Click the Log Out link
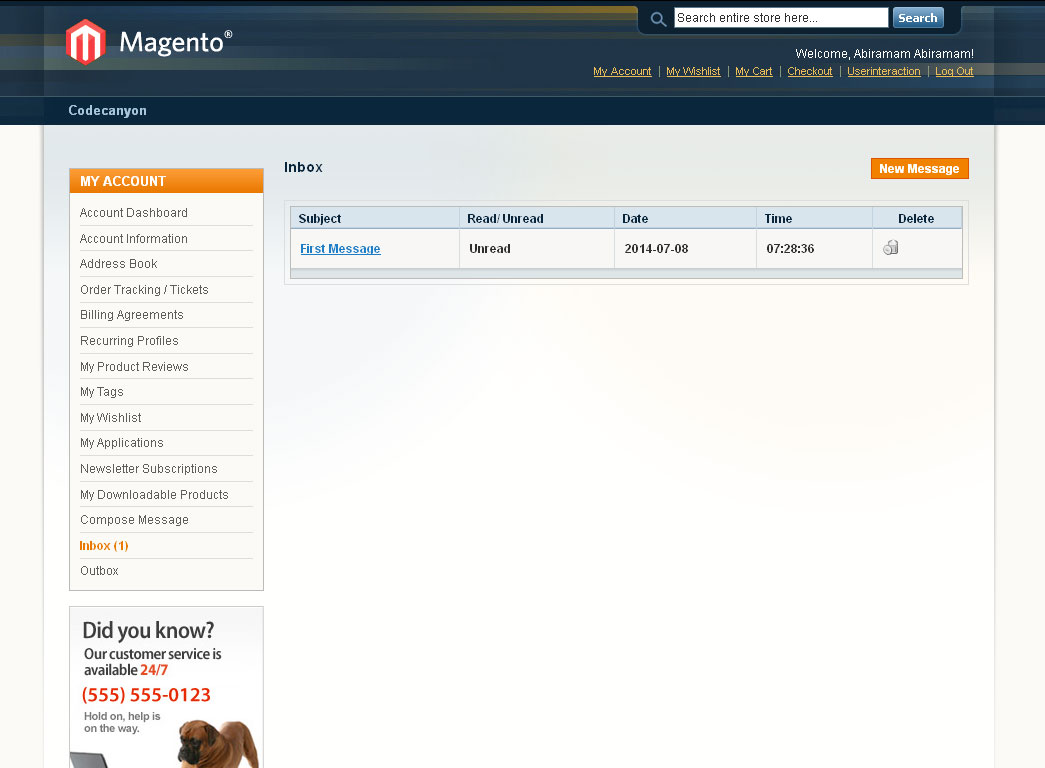 point(954,72)
